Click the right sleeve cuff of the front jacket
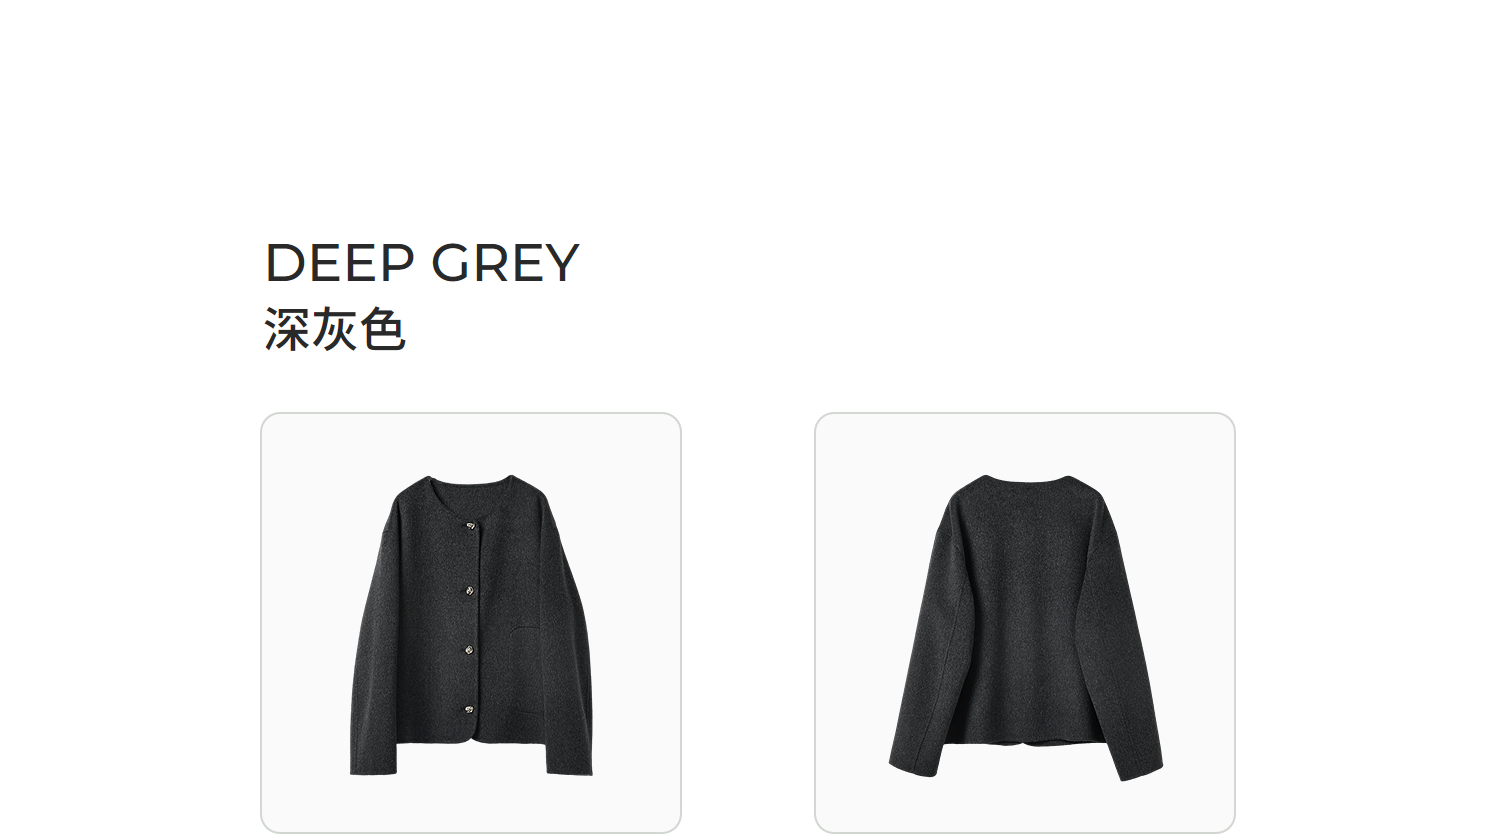The image size is (1500, 834). coord(569,759)
